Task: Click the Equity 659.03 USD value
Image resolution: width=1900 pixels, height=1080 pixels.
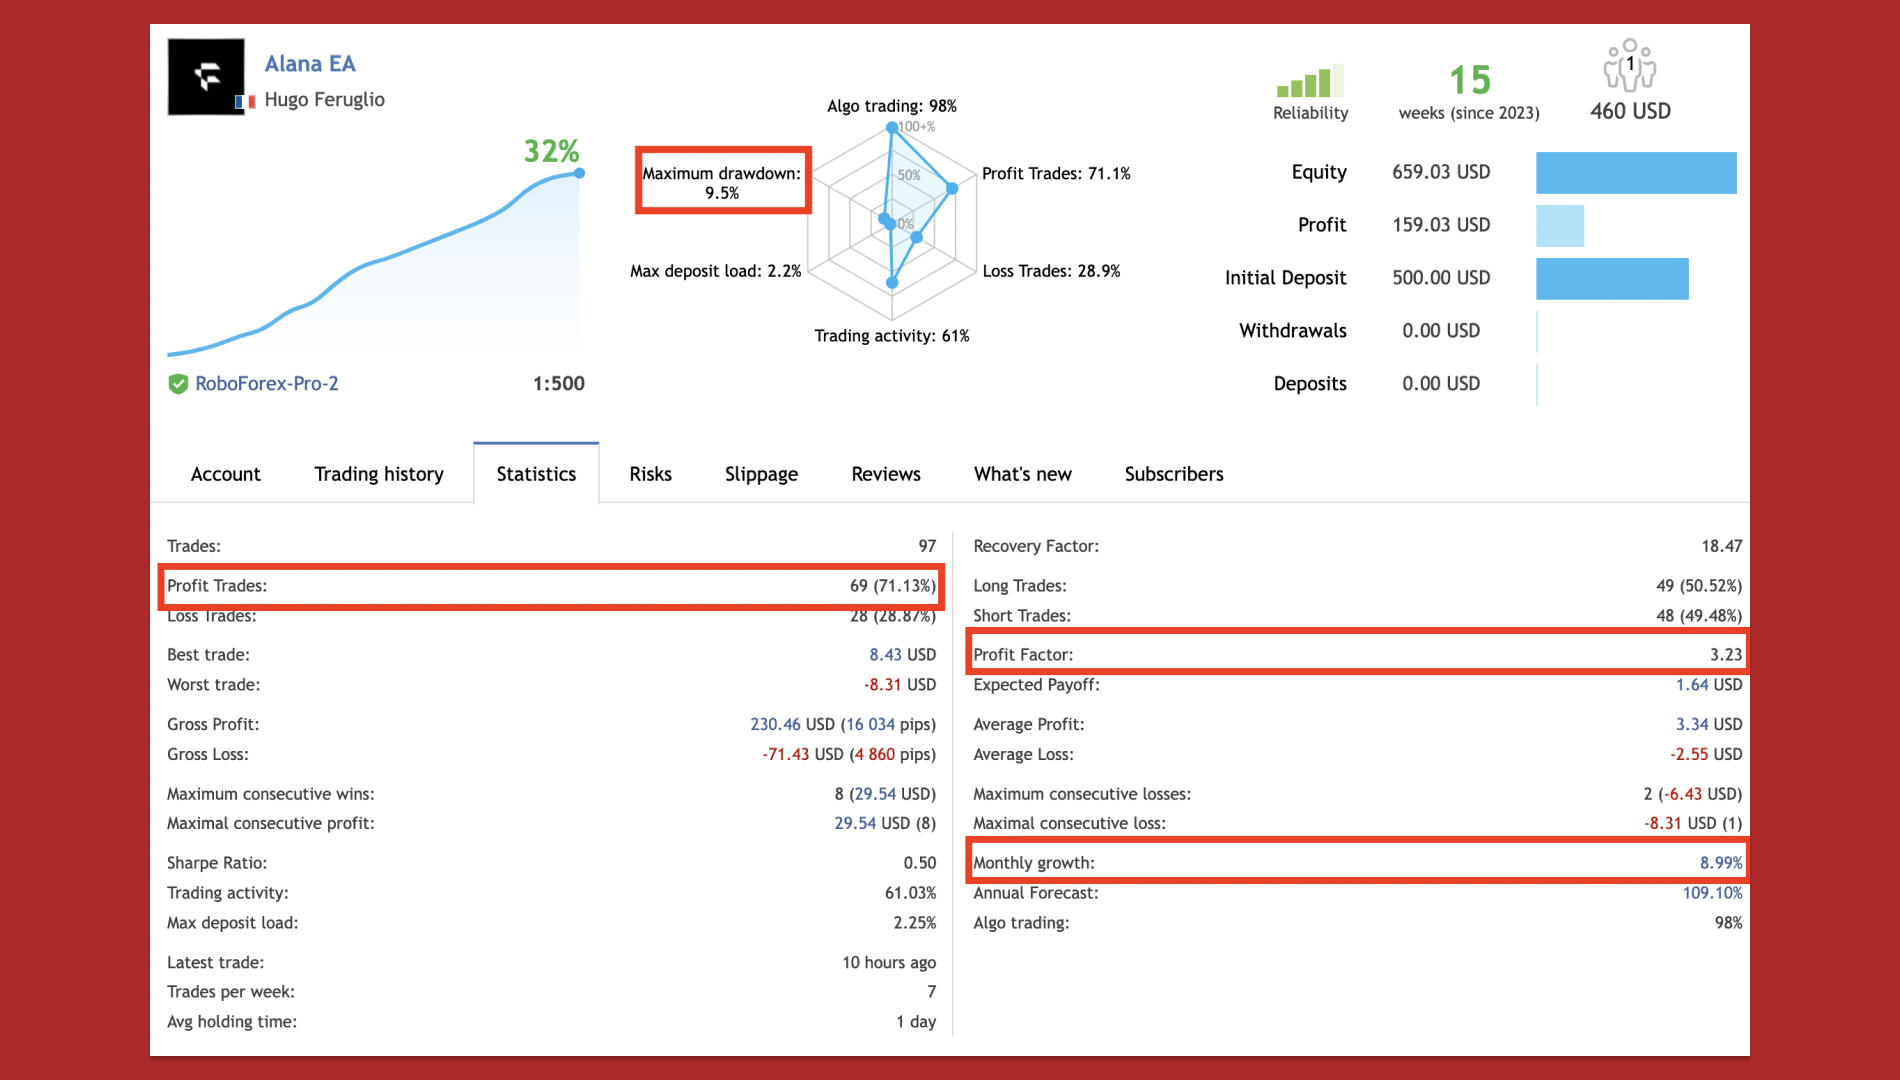Action: coord(1441,172)
